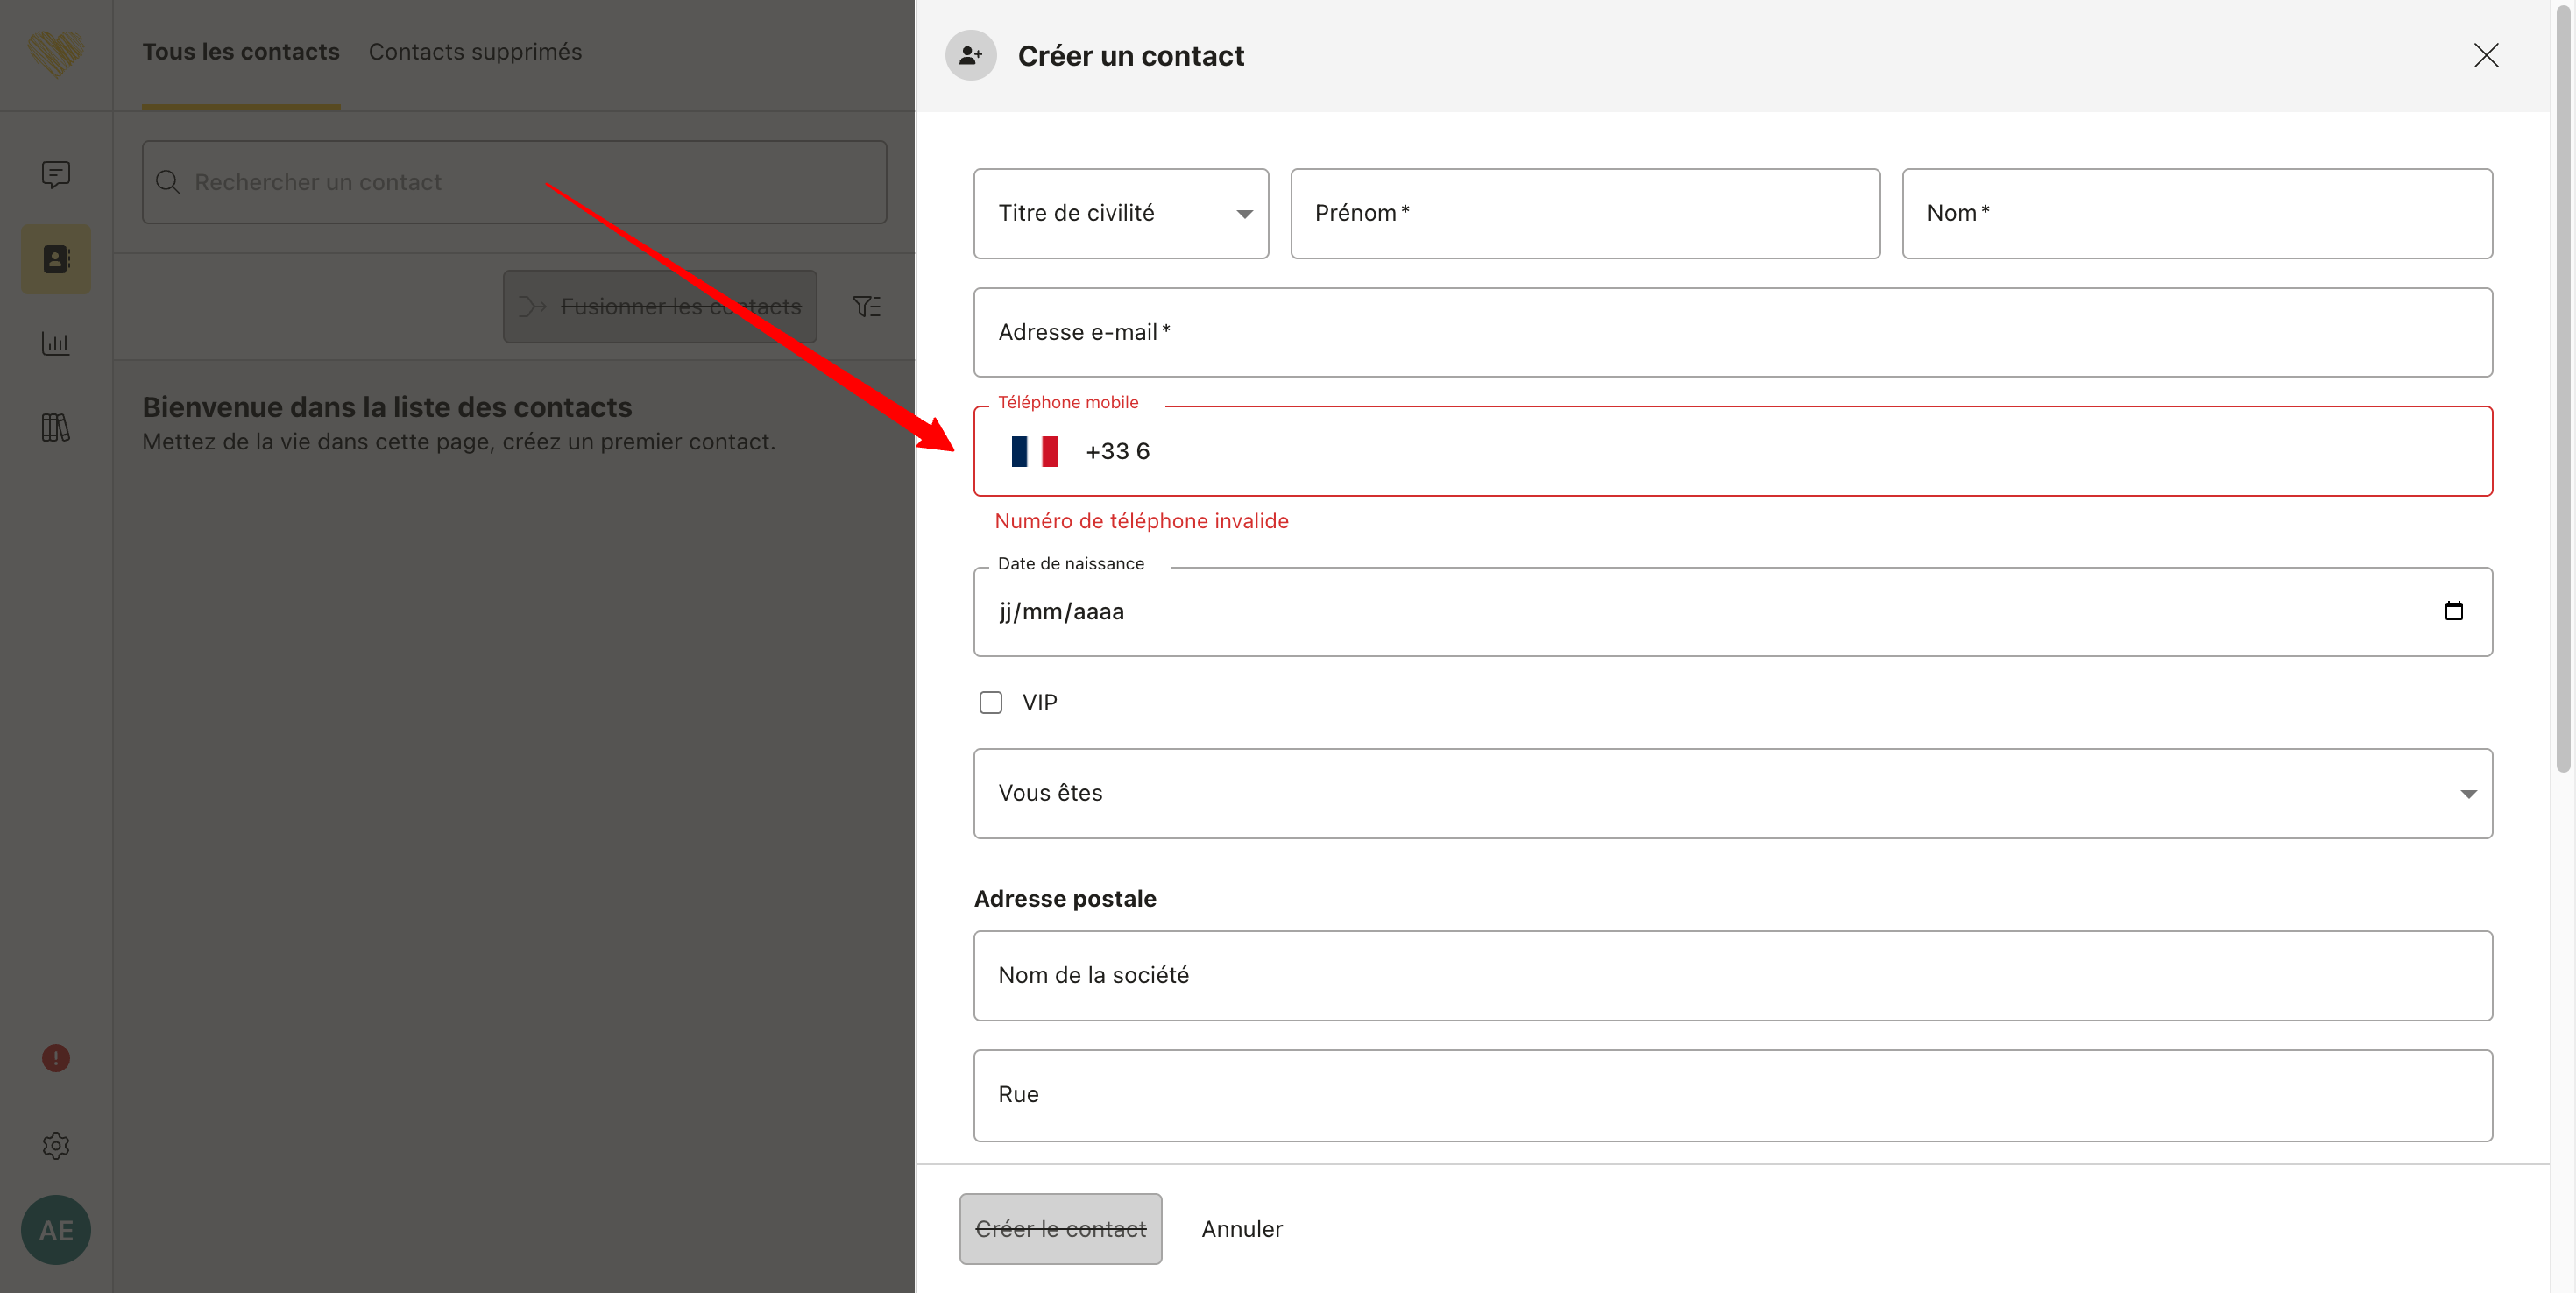Open the statistics chart sidebar icon
Screen dimensions: 2576x1293
[56, 343]
